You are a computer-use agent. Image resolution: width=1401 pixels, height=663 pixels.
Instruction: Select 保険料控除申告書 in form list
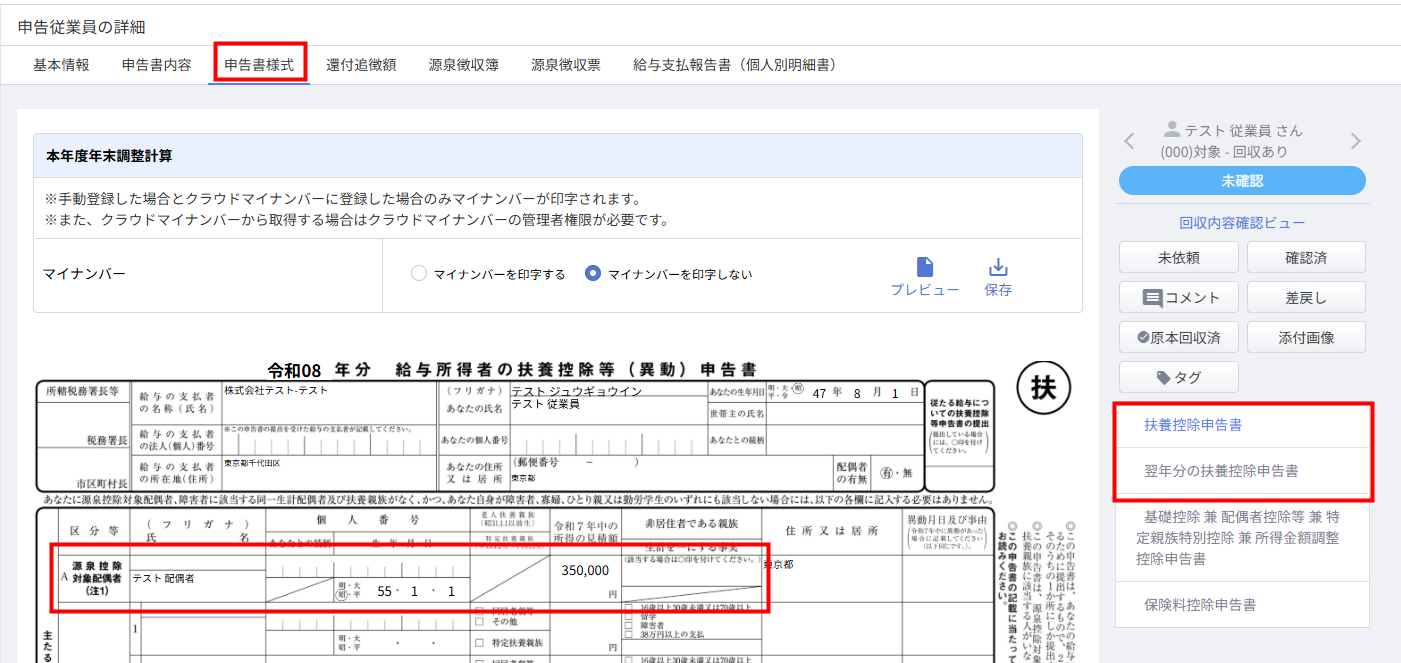click(x=1242, y=605)
